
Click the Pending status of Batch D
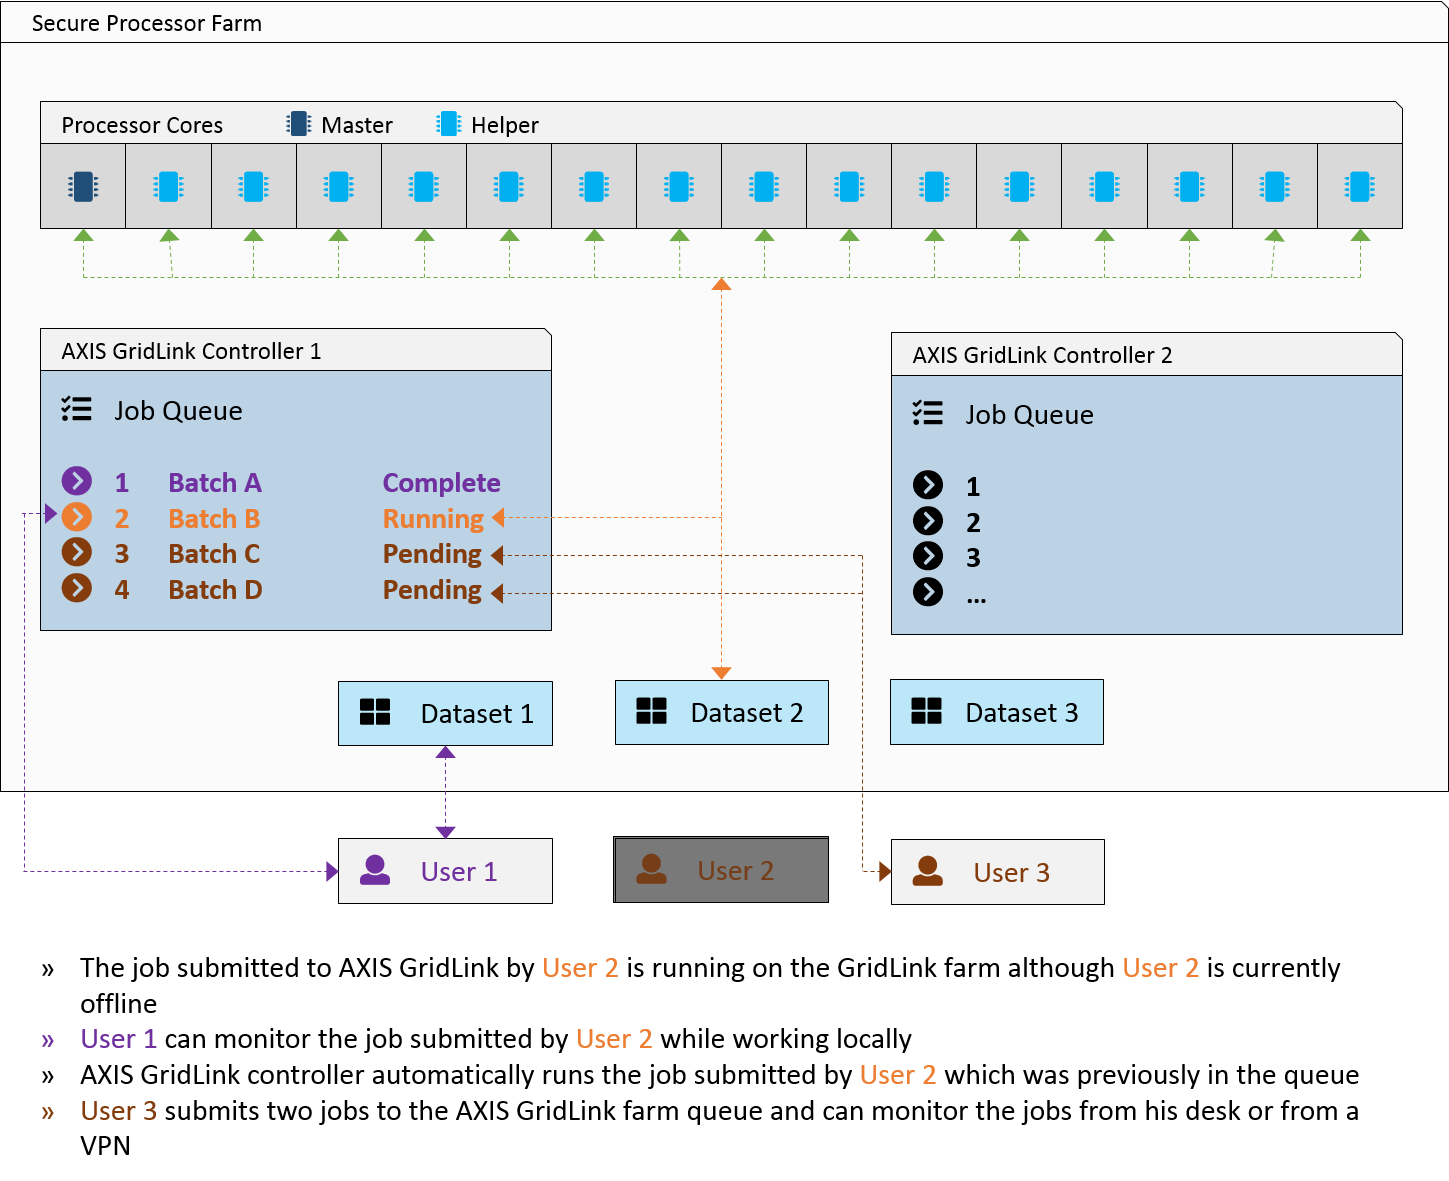(432, 590)
